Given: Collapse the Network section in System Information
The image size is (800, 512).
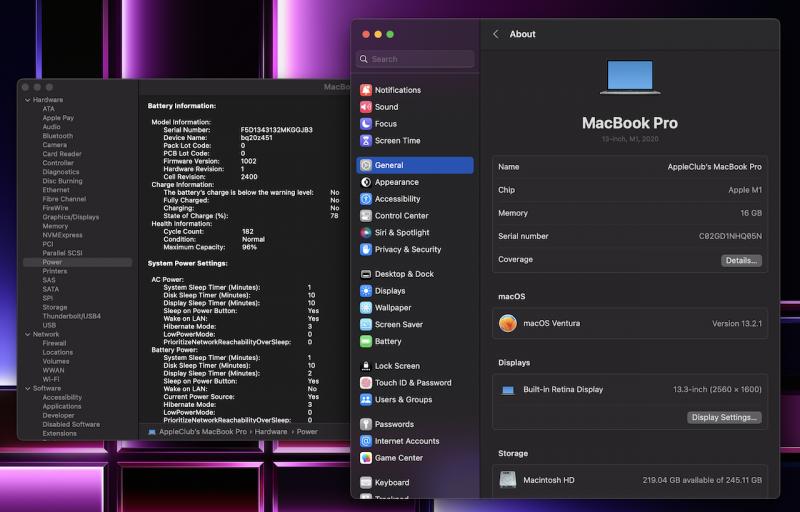Looking at the screenshot, I should (x=28, y=335).
